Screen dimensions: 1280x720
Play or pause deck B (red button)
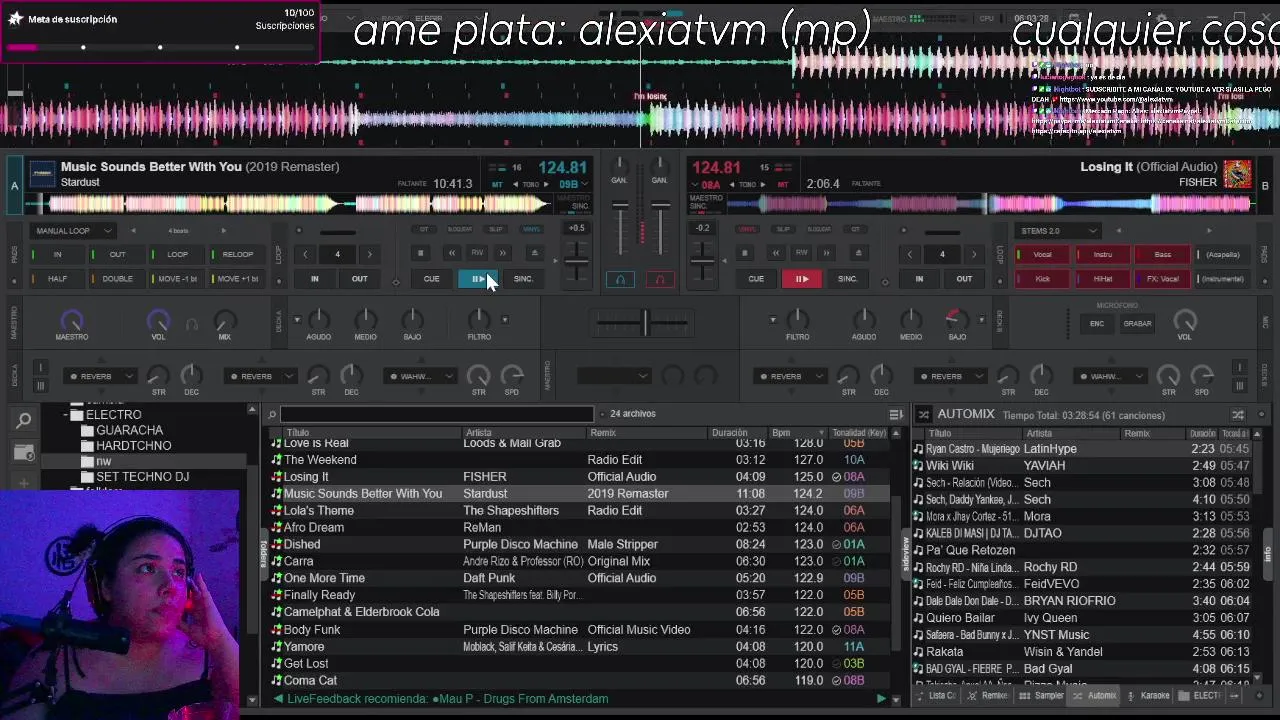click(801, 279)
